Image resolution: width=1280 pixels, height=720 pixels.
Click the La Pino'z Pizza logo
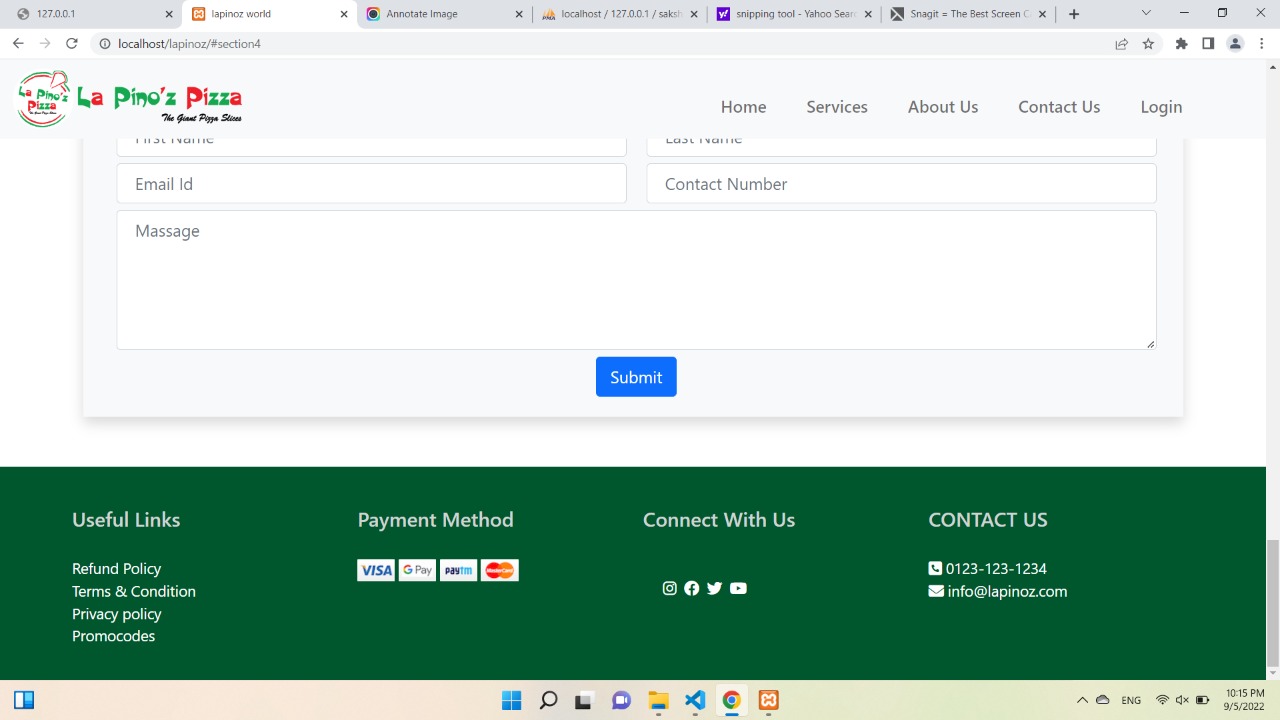[x=130, y=99]
